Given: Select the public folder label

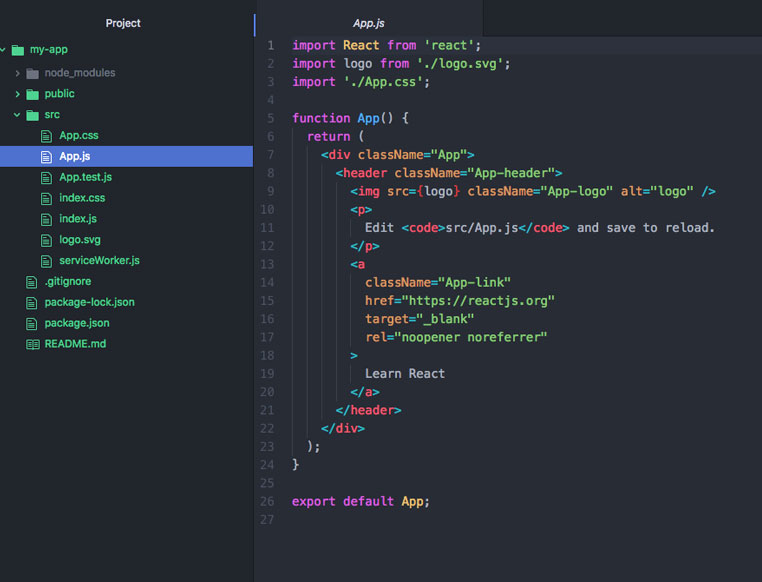Looking at the screenshot, I should (x=59, y=94).
